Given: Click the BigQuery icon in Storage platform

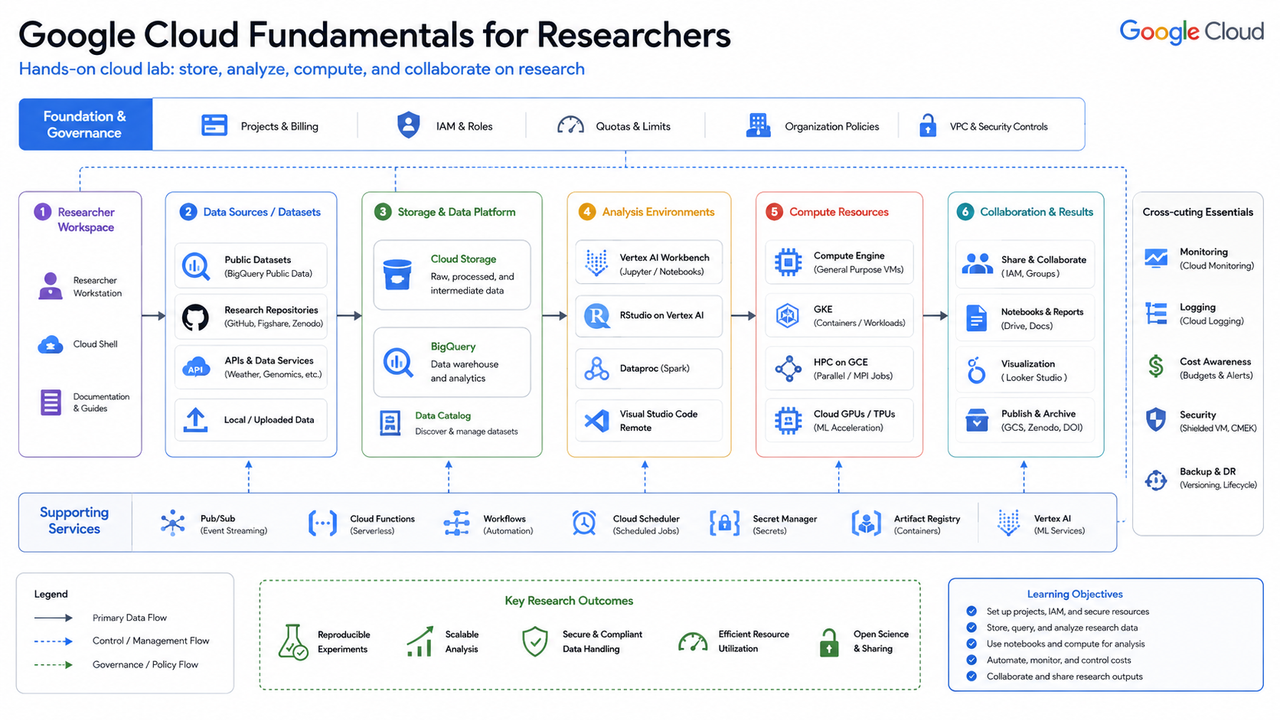Looking at the screenshot, I should pyautogui.click(x=397, y=361).
